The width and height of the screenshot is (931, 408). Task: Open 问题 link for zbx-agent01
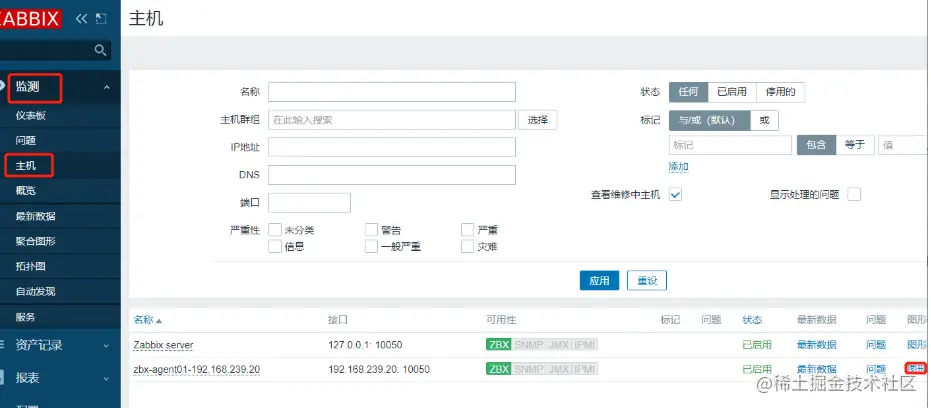876,369
